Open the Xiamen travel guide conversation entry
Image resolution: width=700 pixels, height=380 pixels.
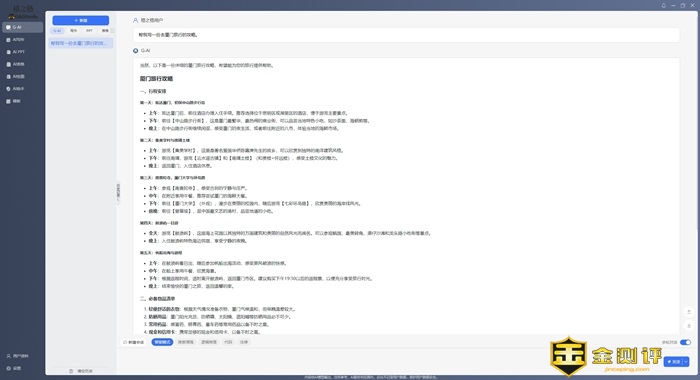81,43
